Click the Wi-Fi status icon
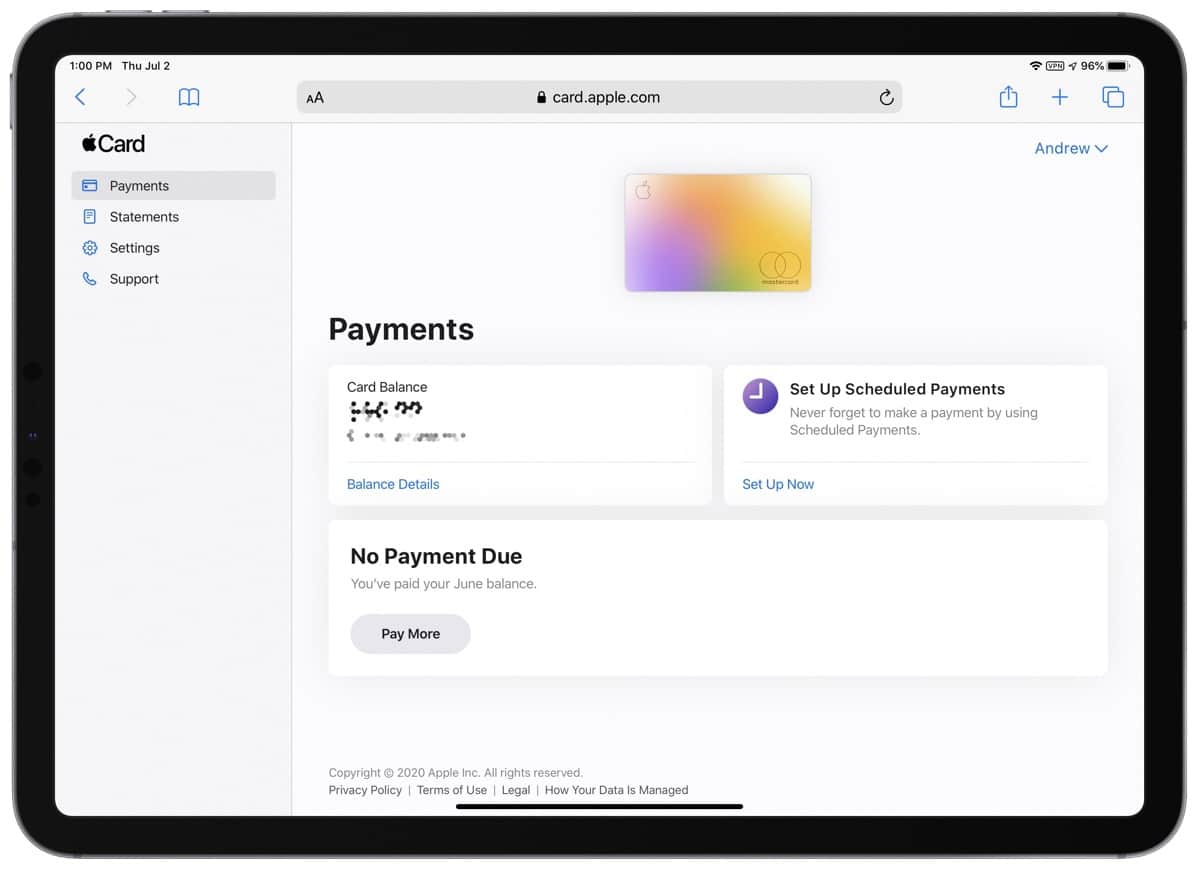This screenshot has height=871, width=1200. [x=1035, y=66]
